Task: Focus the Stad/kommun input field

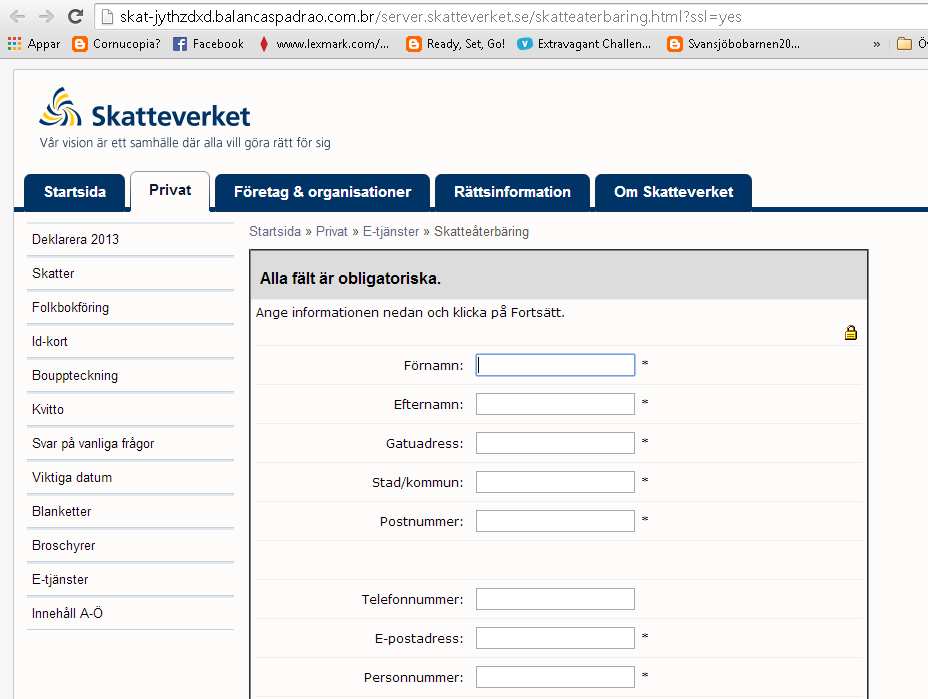Action: pyautogui.click(x=555, y=482)
